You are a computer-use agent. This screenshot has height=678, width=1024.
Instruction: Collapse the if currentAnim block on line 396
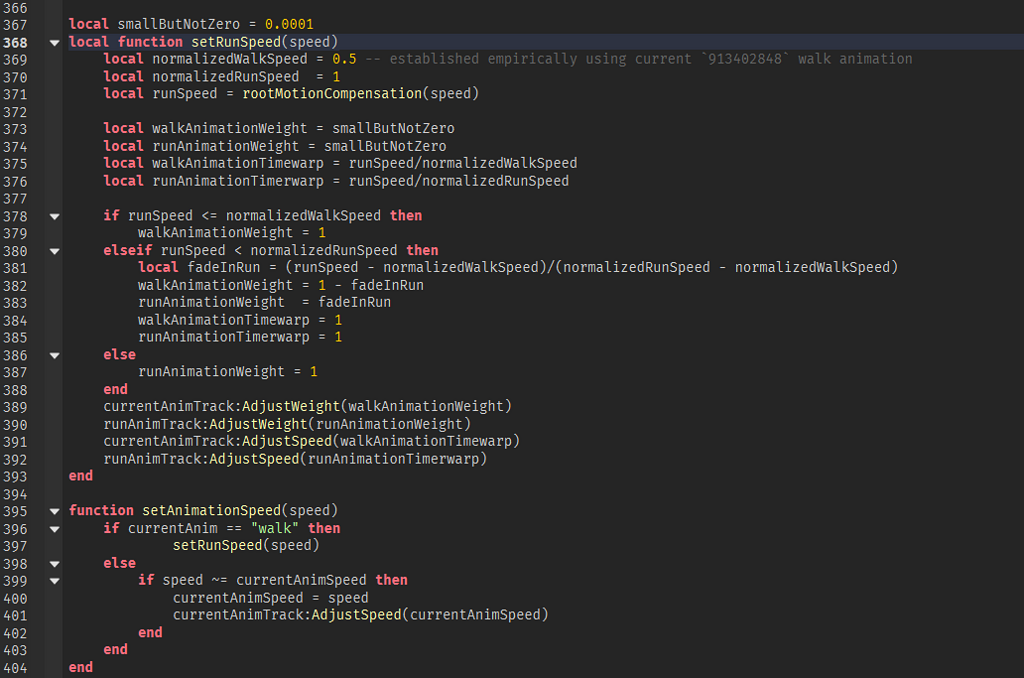(x=54, y=528)
